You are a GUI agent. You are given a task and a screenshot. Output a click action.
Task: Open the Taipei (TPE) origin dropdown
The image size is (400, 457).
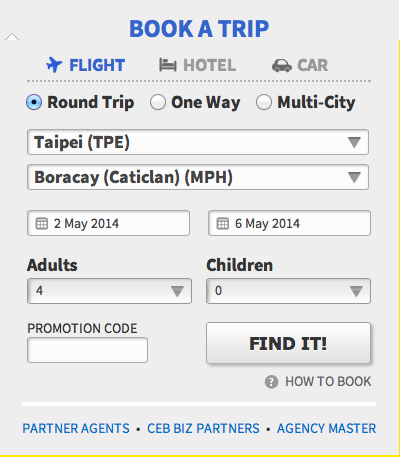[198, 142]
